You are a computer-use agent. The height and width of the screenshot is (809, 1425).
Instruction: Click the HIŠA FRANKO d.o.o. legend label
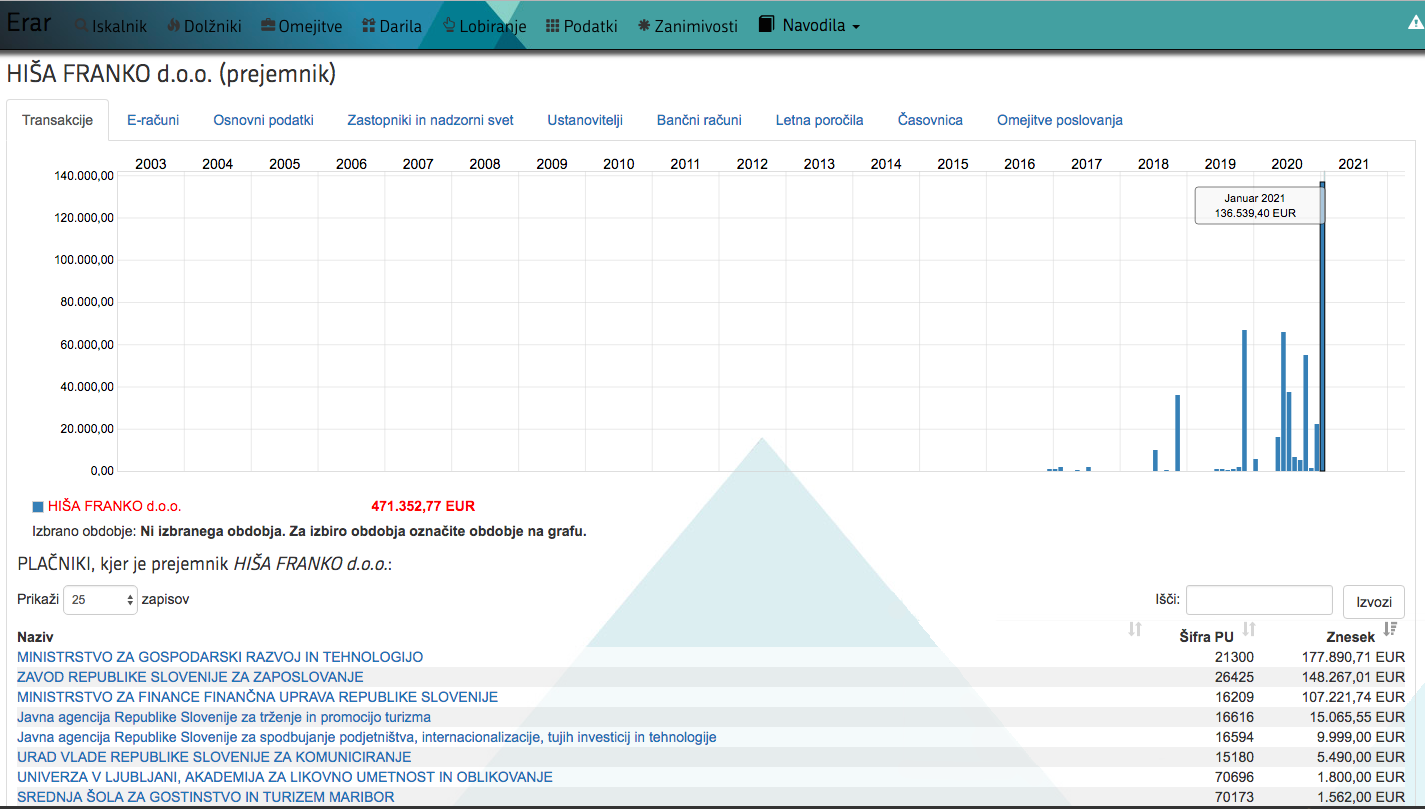[x=115, y=507]
